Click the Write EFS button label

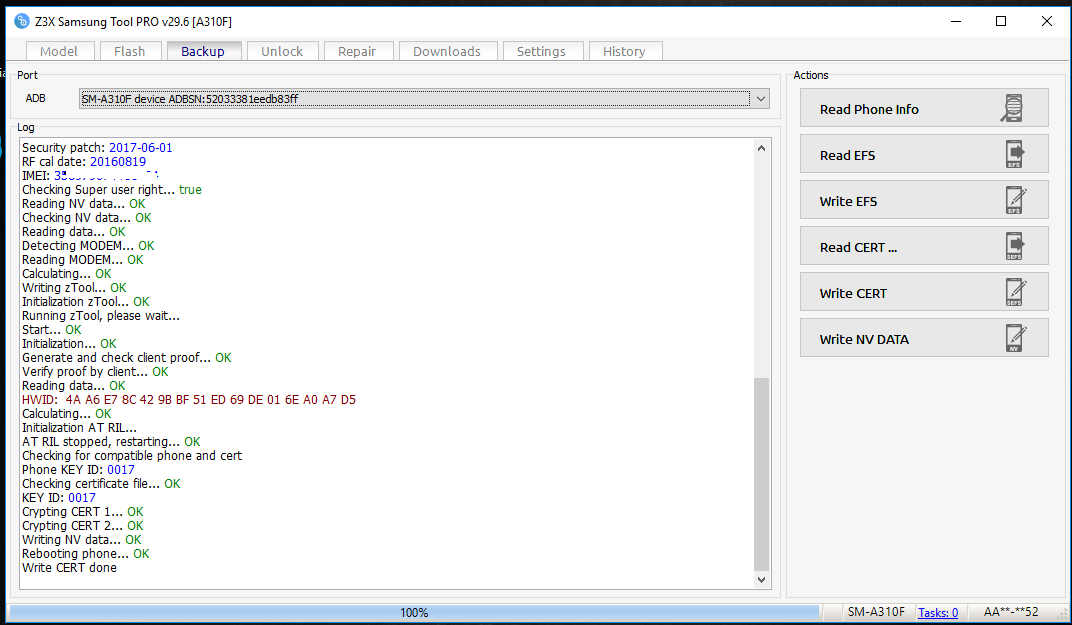pyautogui.click(x=848, y=201)
